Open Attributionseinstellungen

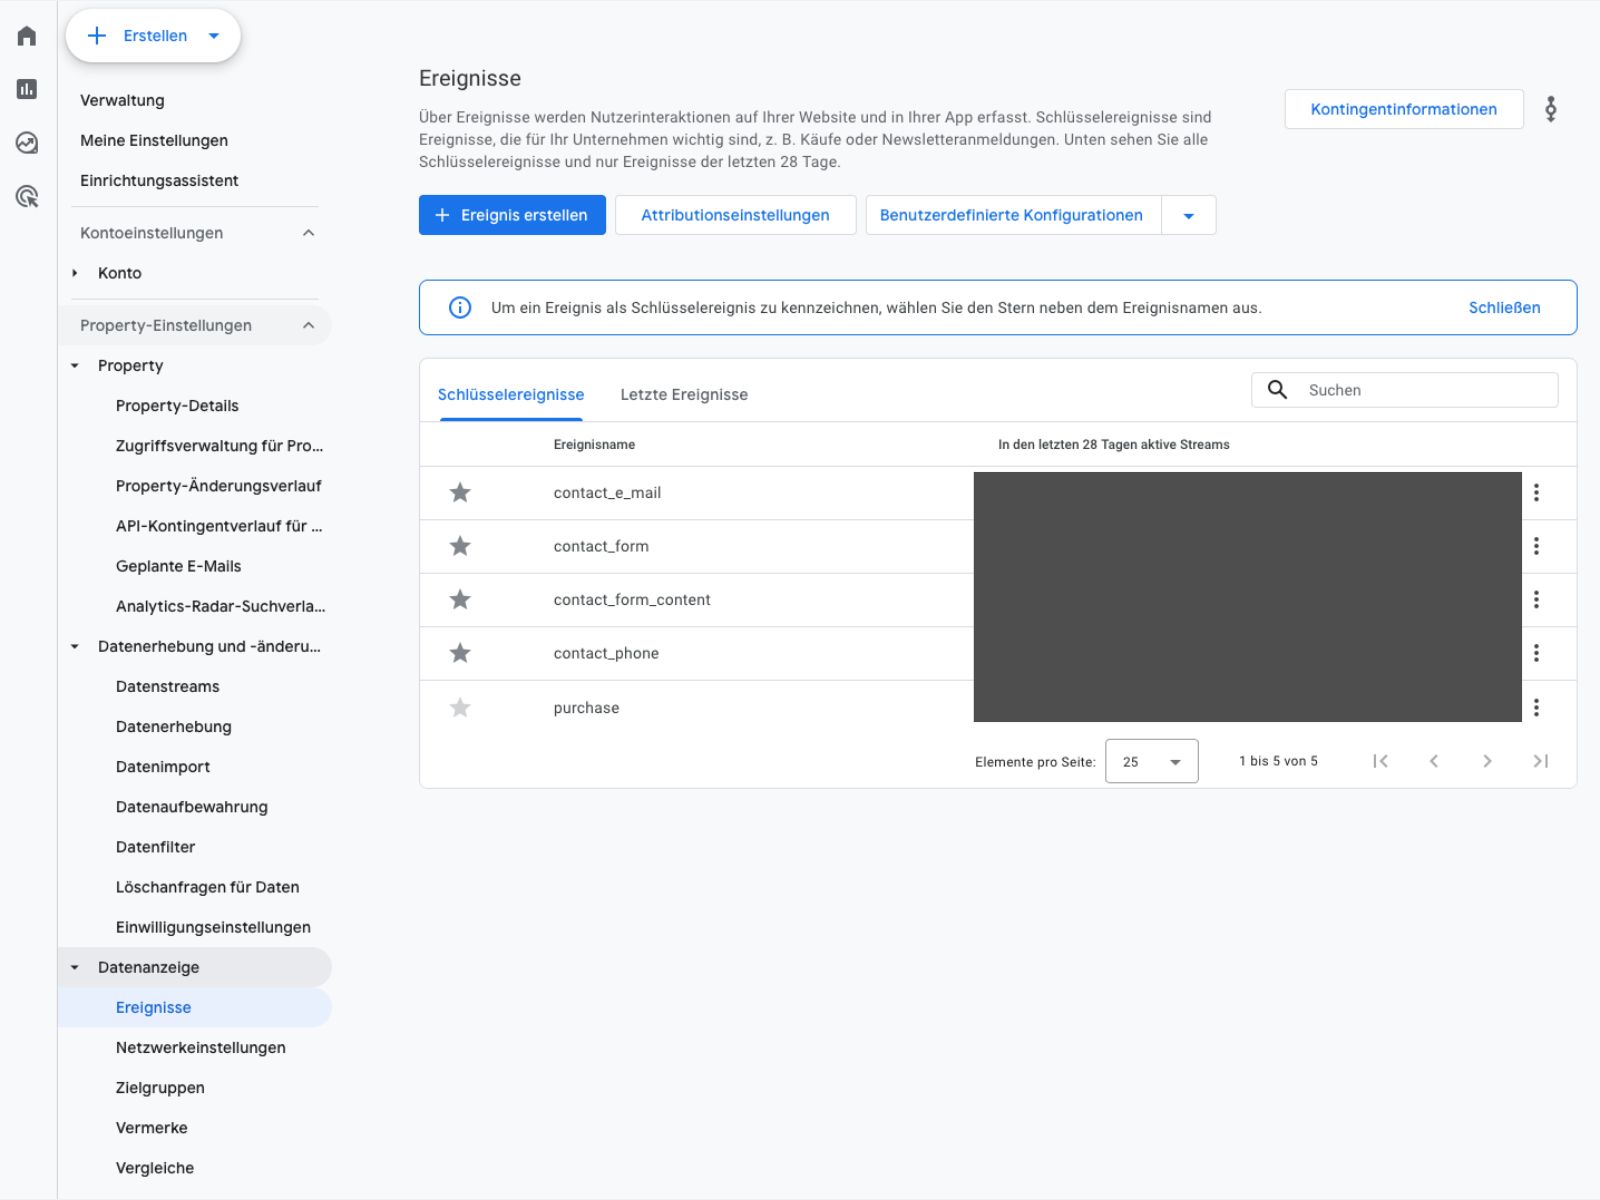735,215
